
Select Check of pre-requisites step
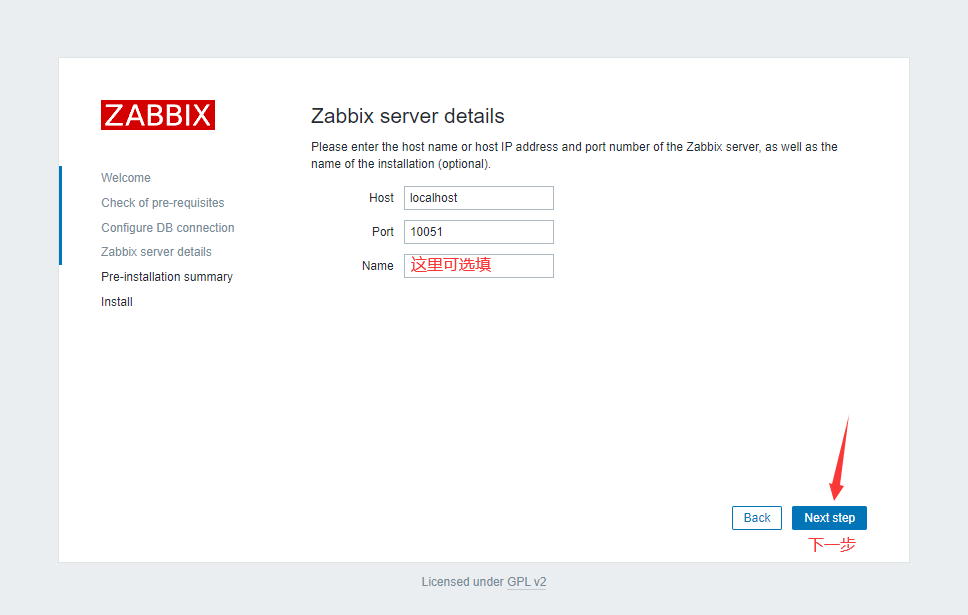pyautogui.click(x=163, y=203)
